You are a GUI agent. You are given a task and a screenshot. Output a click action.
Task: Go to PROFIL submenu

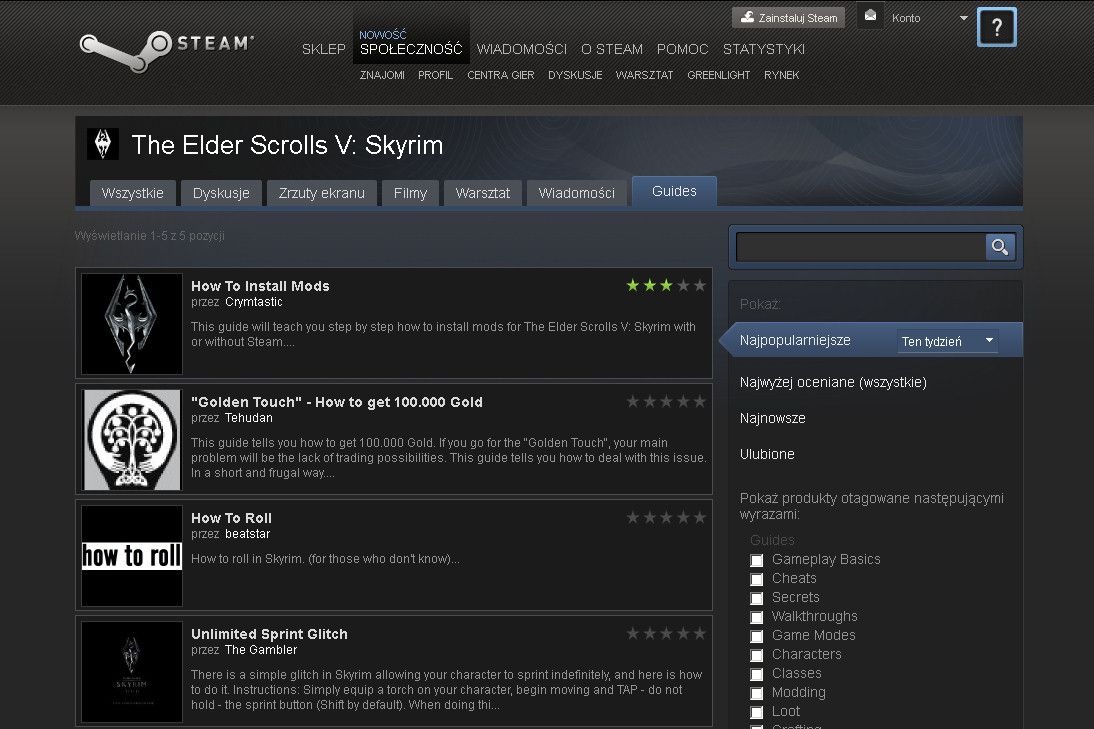435,75
